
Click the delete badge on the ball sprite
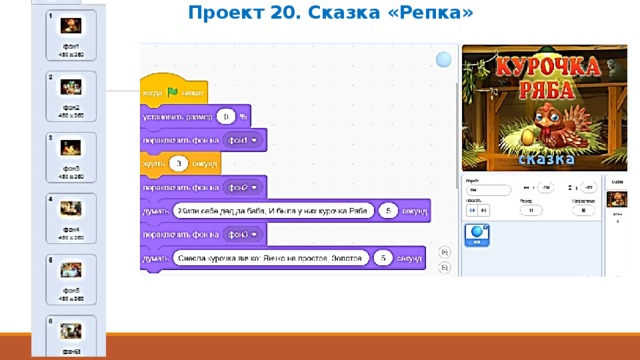tap(486, 227)
